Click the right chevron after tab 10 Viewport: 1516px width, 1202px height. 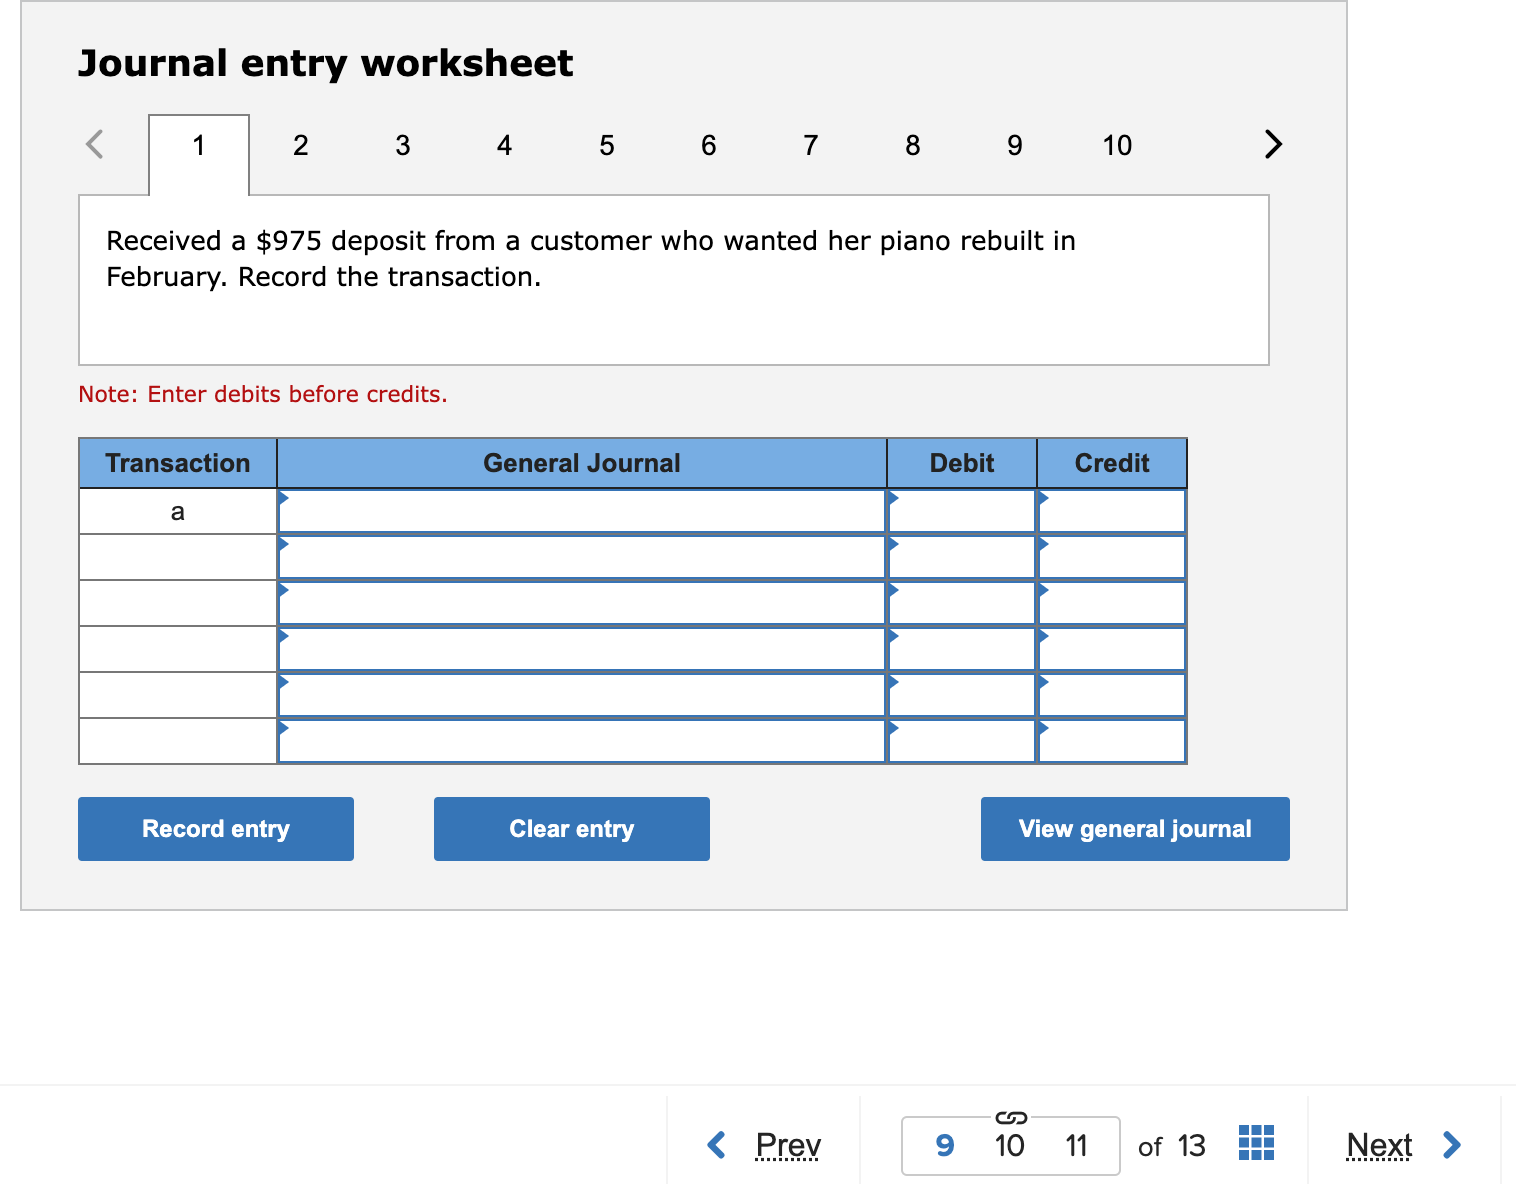point(1273,144)
